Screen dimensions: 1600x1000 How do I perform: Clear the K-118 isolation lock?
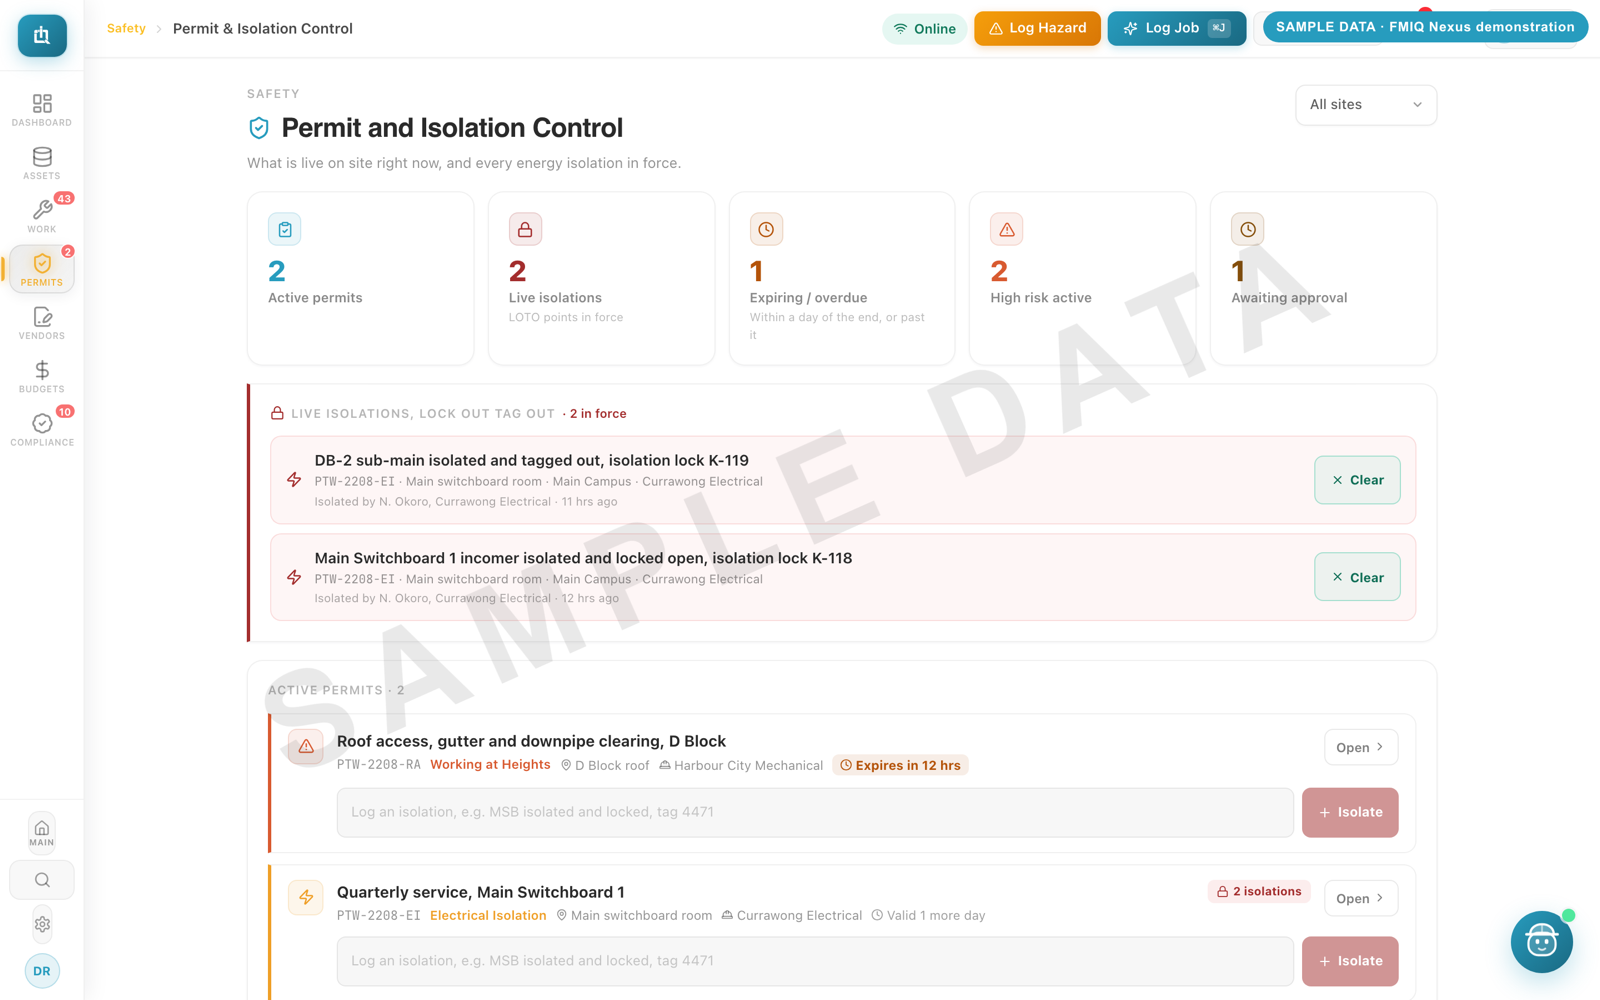click(x=1357, y=577)
